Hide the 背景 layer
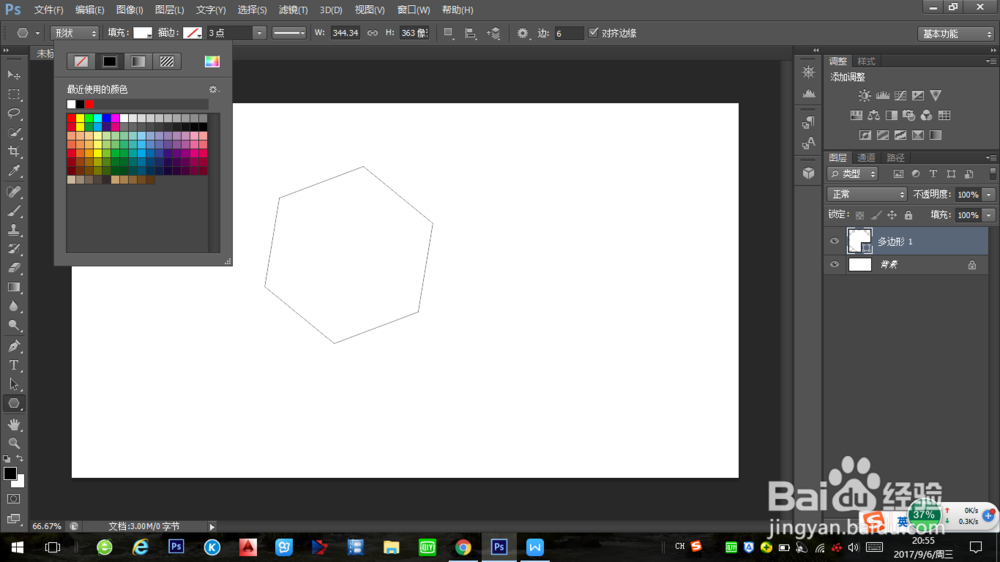Image resolution: width=1000 pixels, height=562 pixels. 834,264
